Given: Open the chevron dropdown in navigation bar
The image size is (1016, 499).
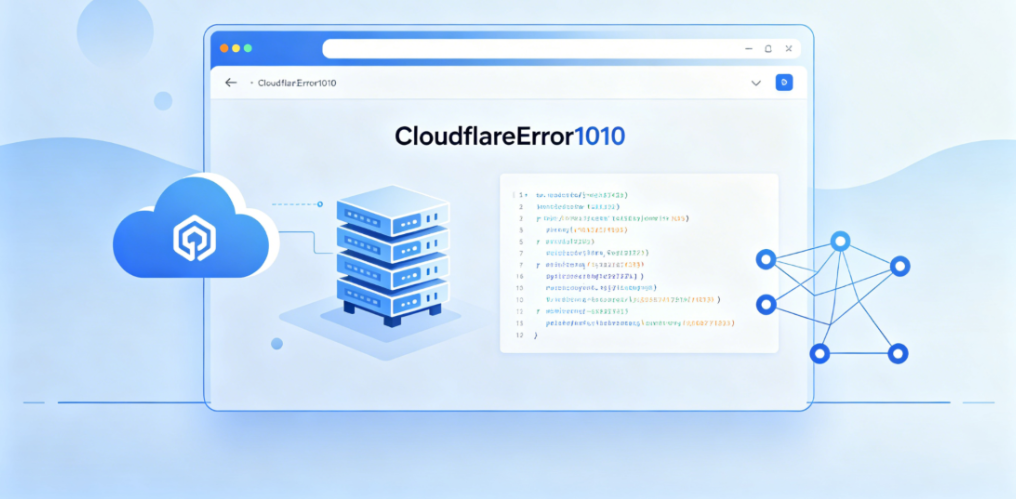Looking at the screenshot, I should (756, 83).
